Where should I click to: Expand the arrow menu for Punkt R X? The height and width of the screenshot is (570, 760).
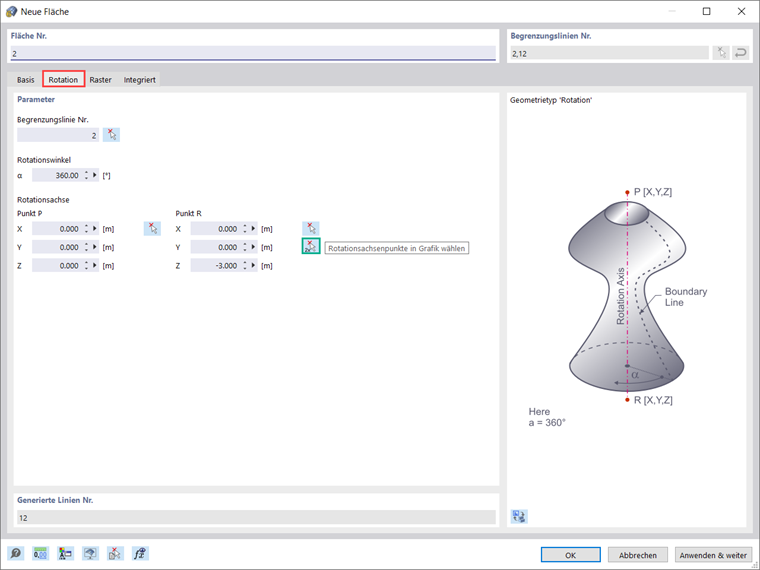[253, 229]
